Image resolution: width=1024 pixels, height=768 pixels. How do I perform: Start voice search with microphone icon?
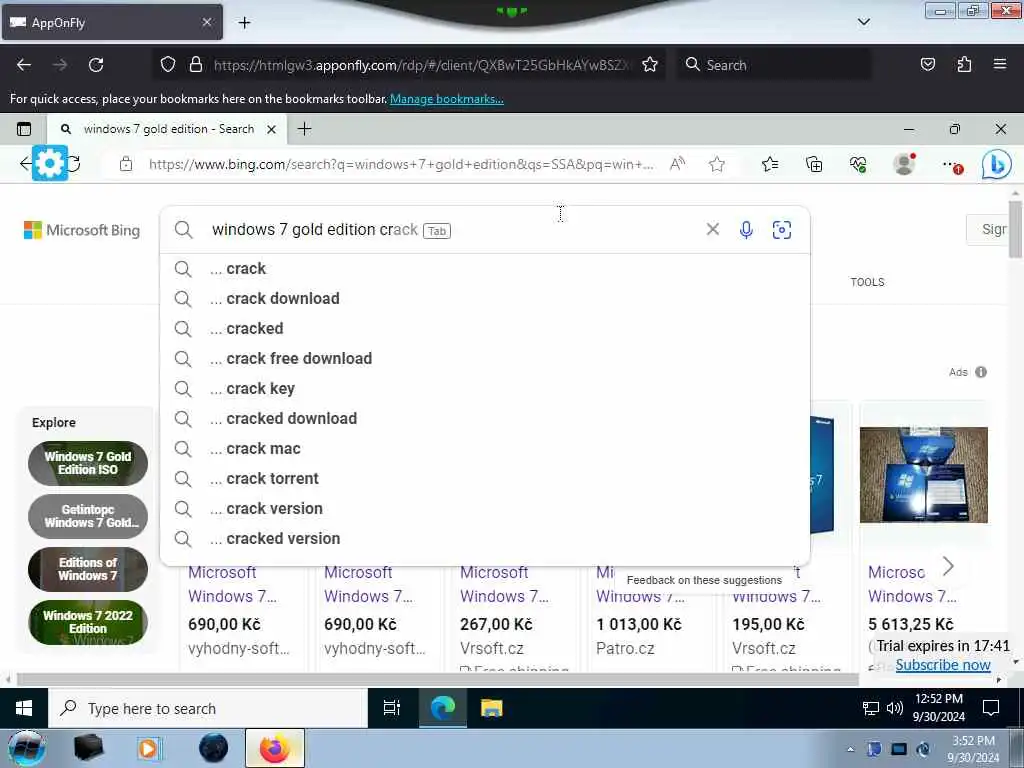click(746, 230)
